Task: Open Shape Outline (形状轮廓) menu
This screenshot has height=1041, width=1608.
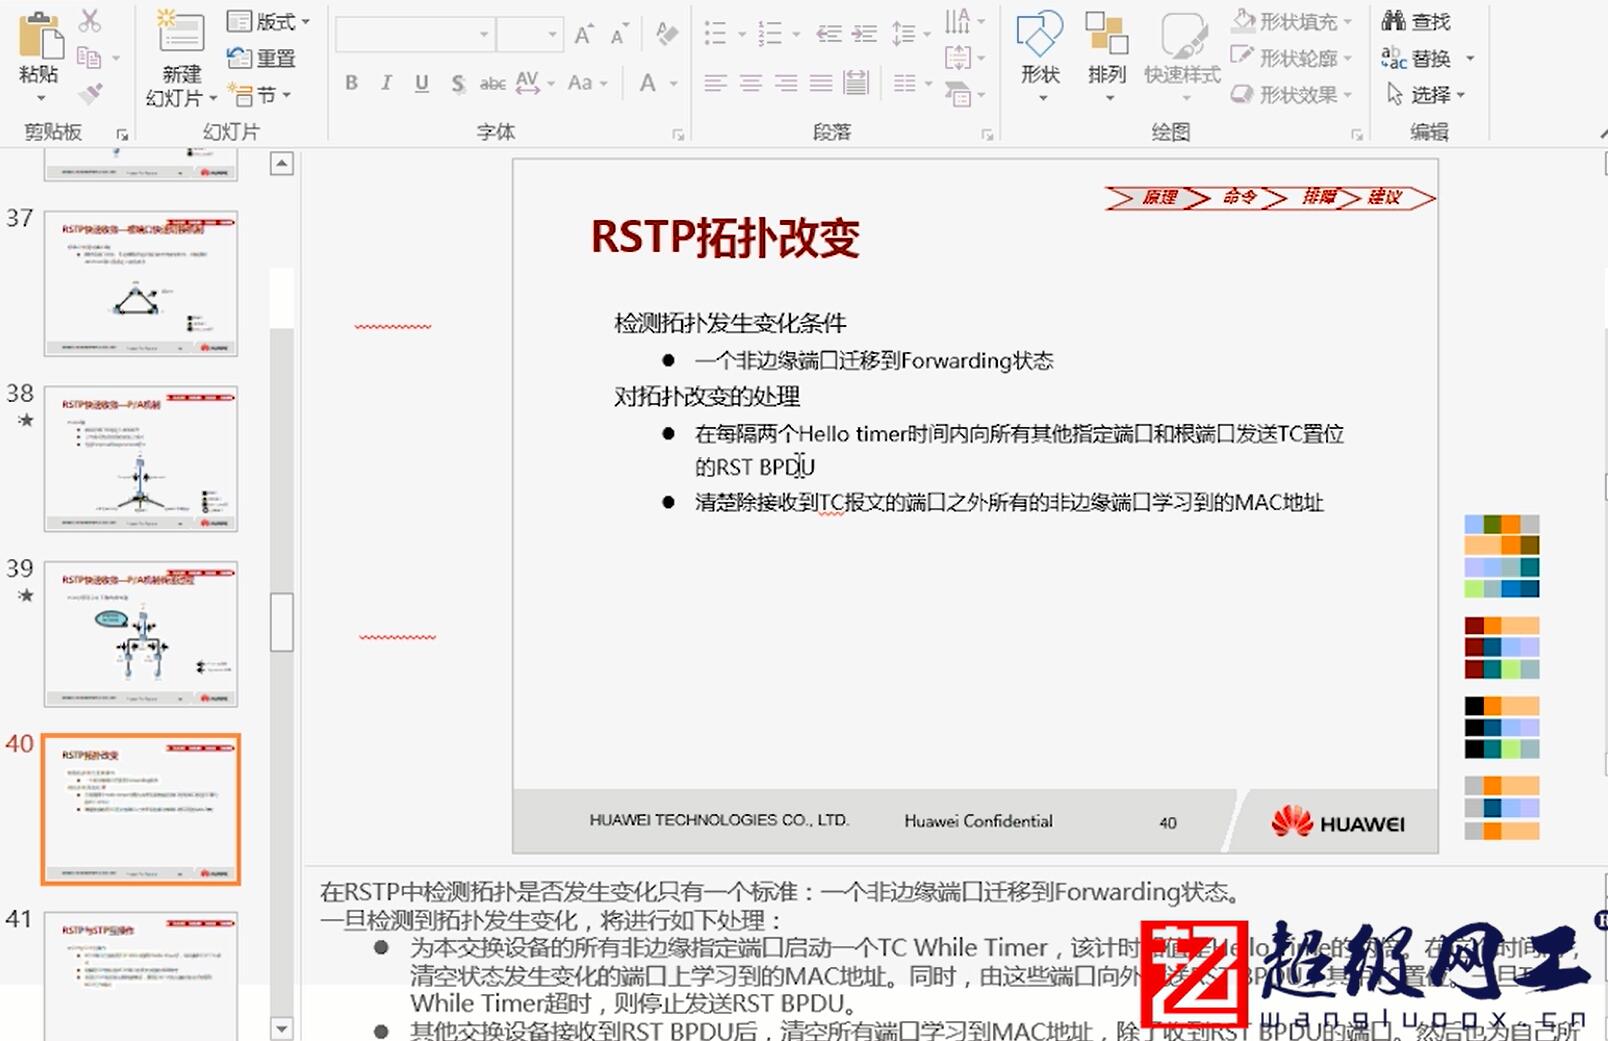Action: 1291,58
